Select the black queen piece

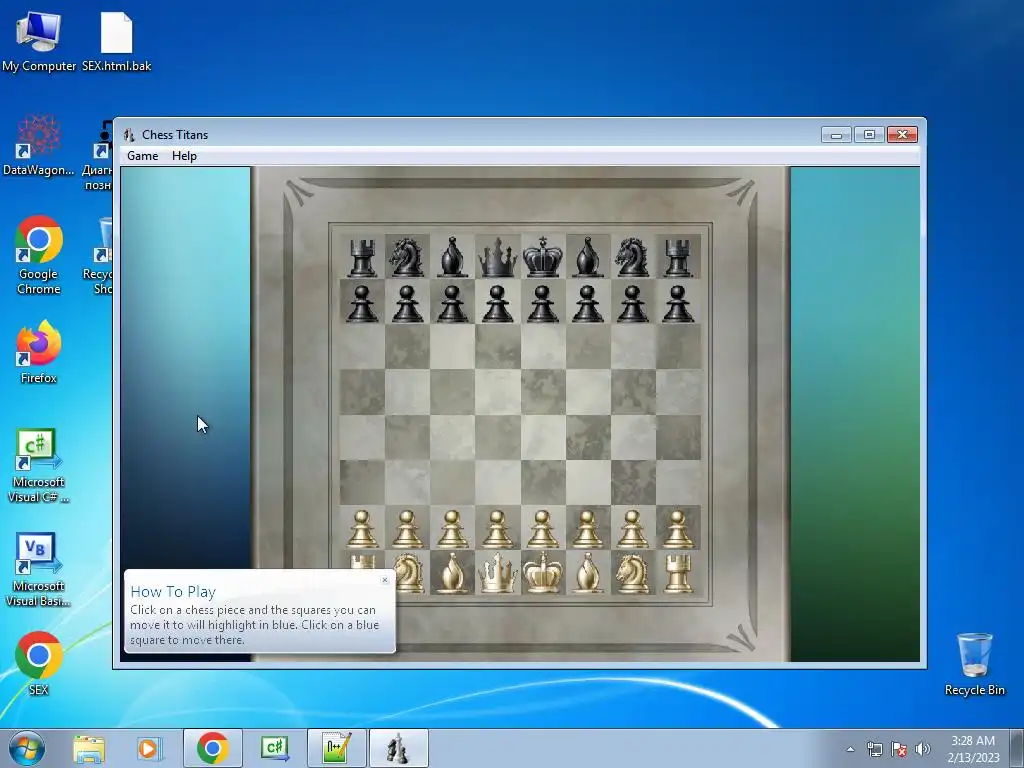coord(498,257)
